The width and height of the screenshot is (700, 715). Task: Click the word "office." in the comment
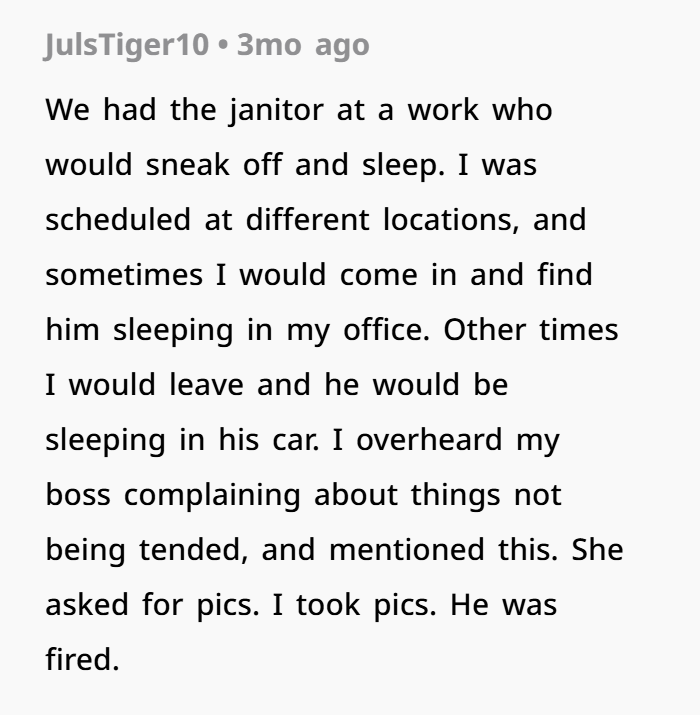coord(386,329)
